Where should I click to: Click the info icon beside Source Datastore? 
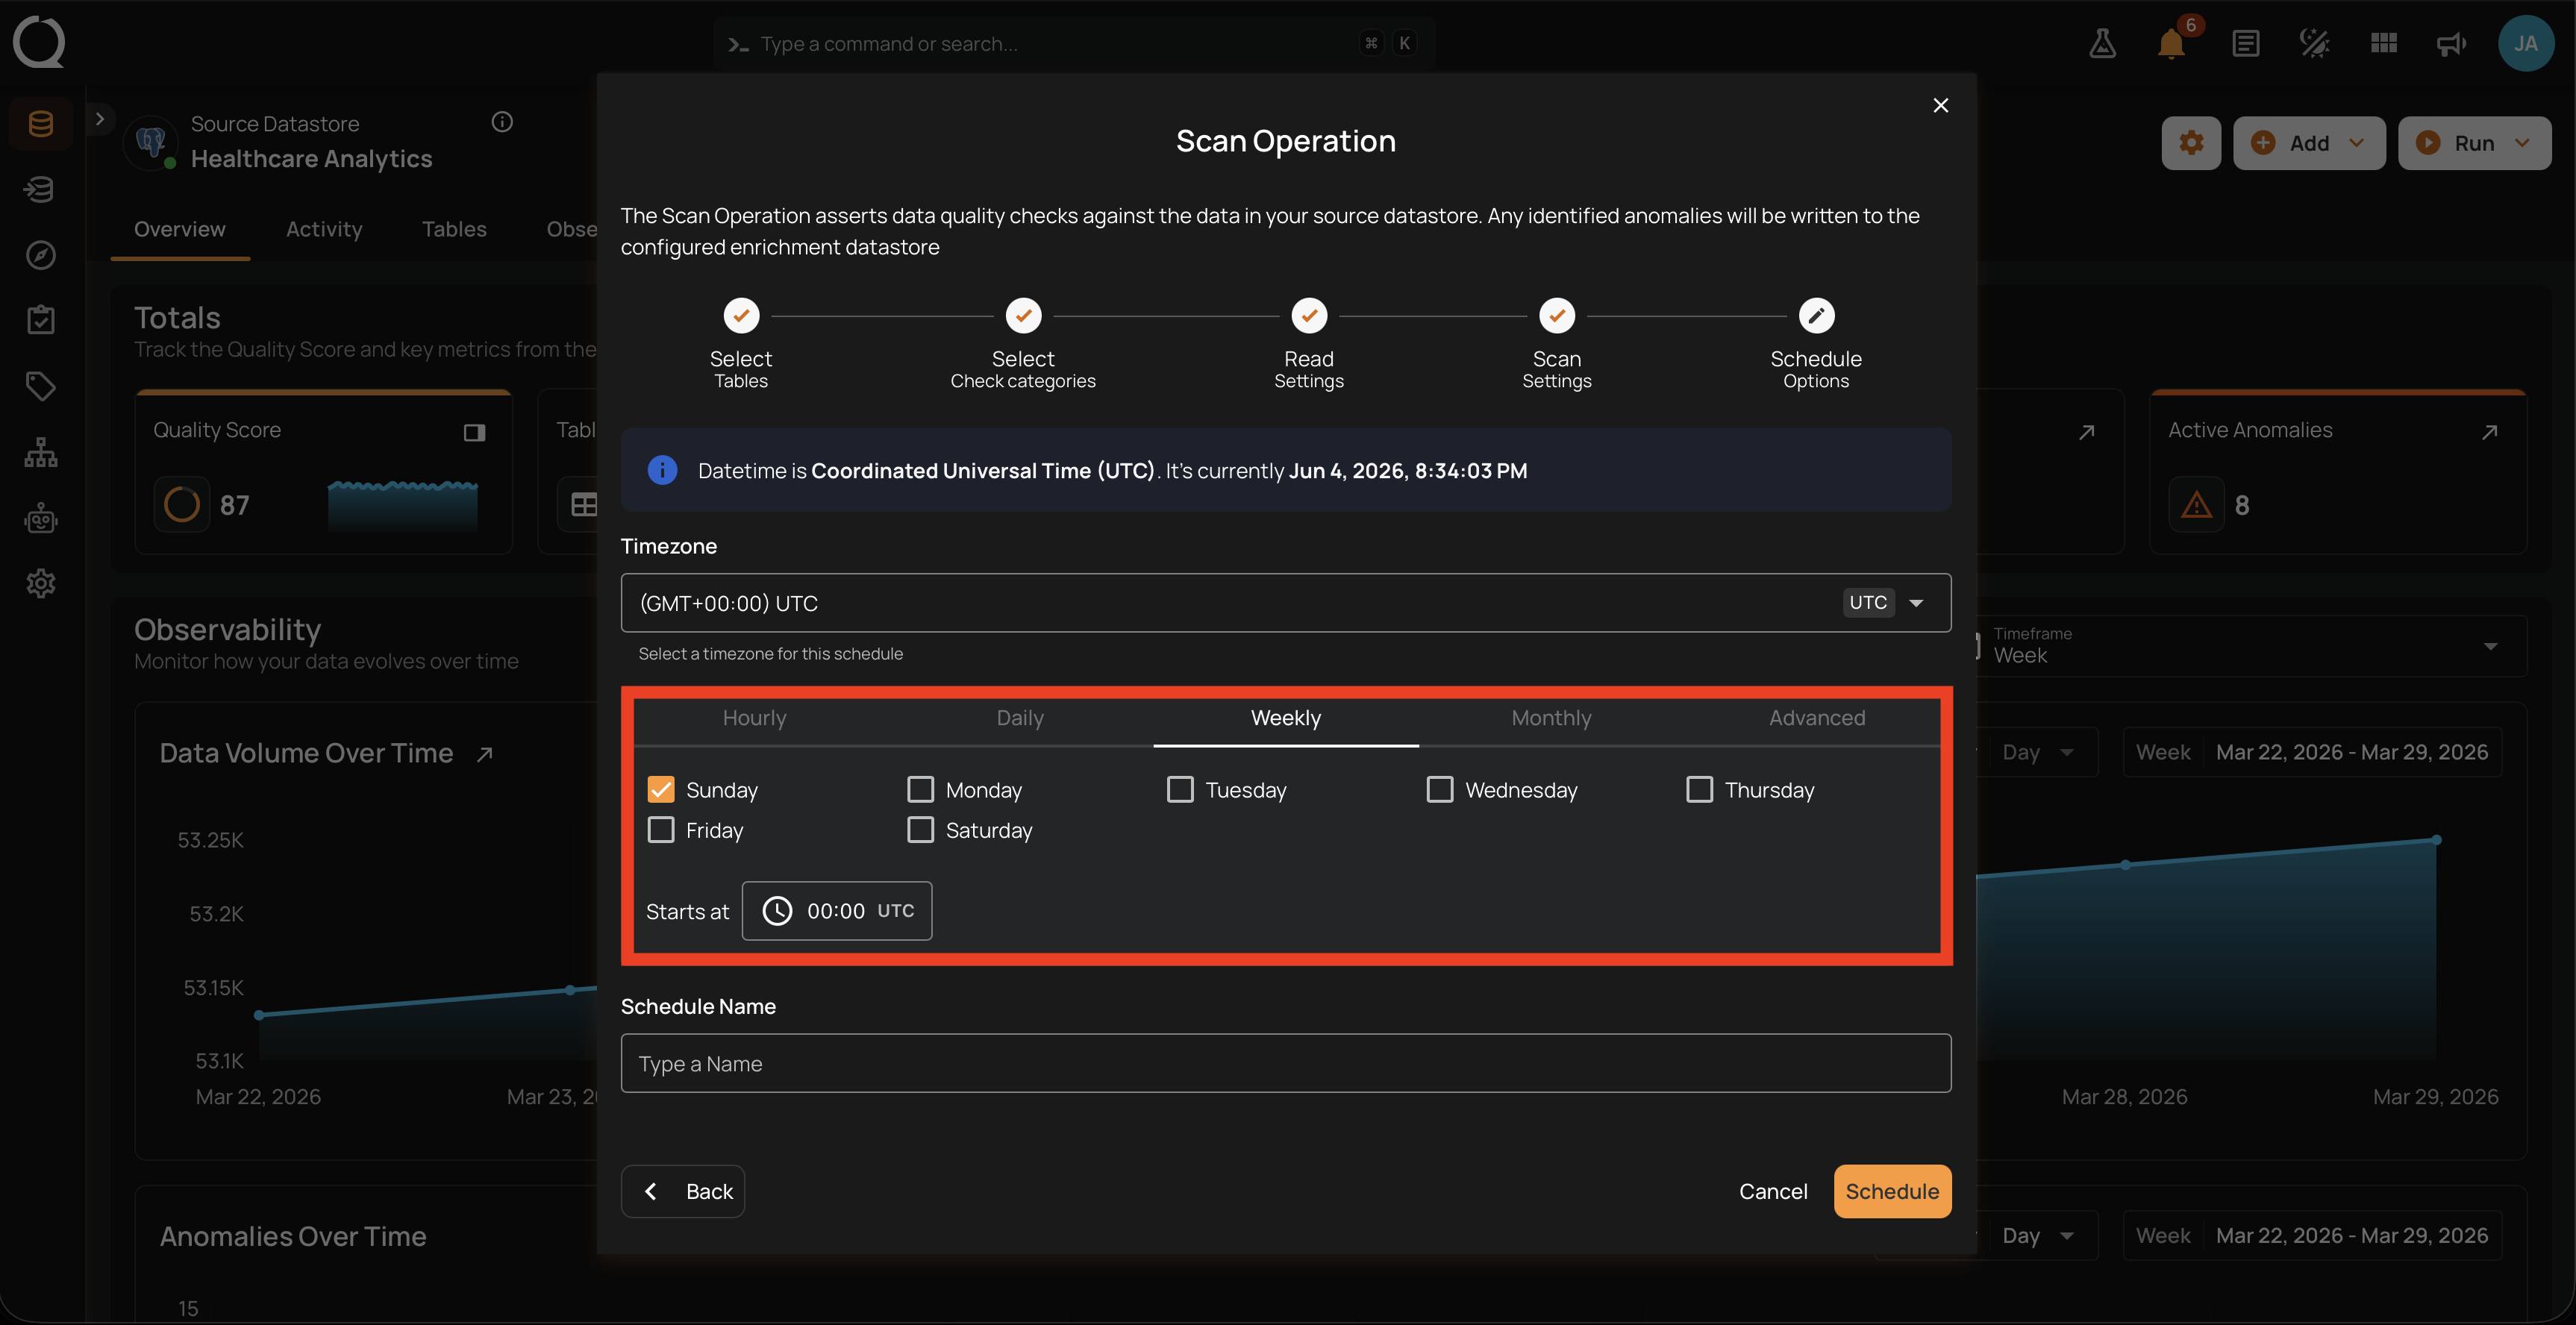(502, 122)
